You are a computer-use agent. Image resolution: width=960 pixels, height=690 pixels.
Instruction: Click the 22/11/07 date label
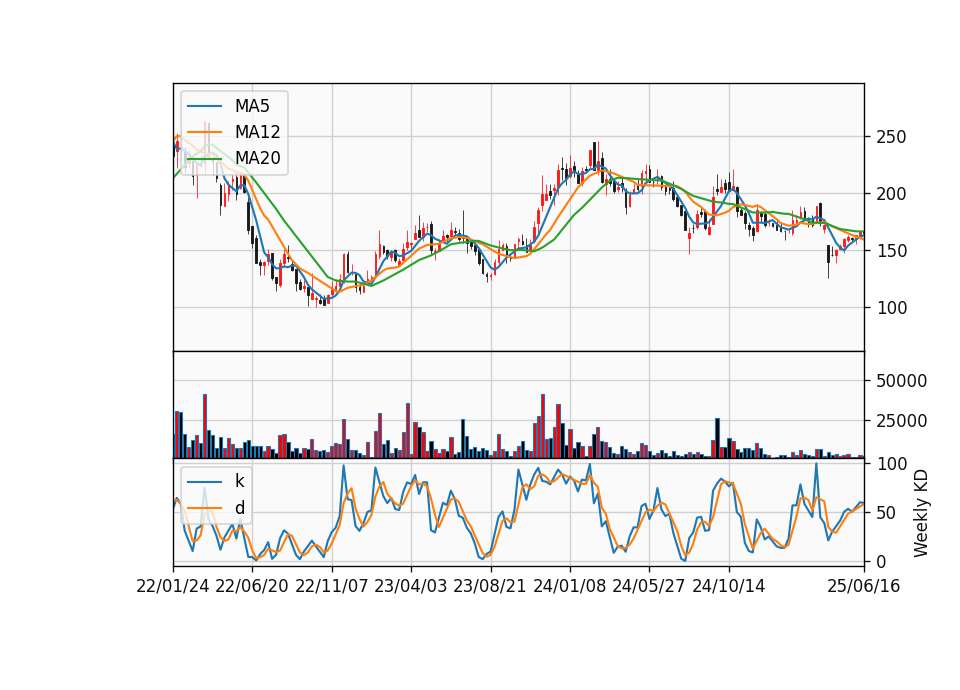coord(332,587)
